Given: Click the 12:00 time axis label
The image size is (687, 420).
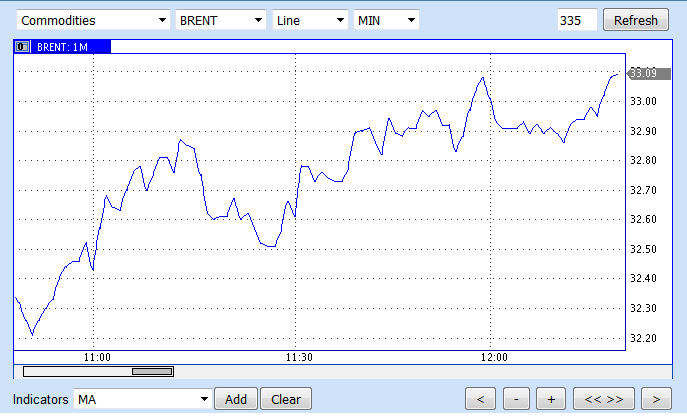Looking at the screenshot, I should [494, 357].
